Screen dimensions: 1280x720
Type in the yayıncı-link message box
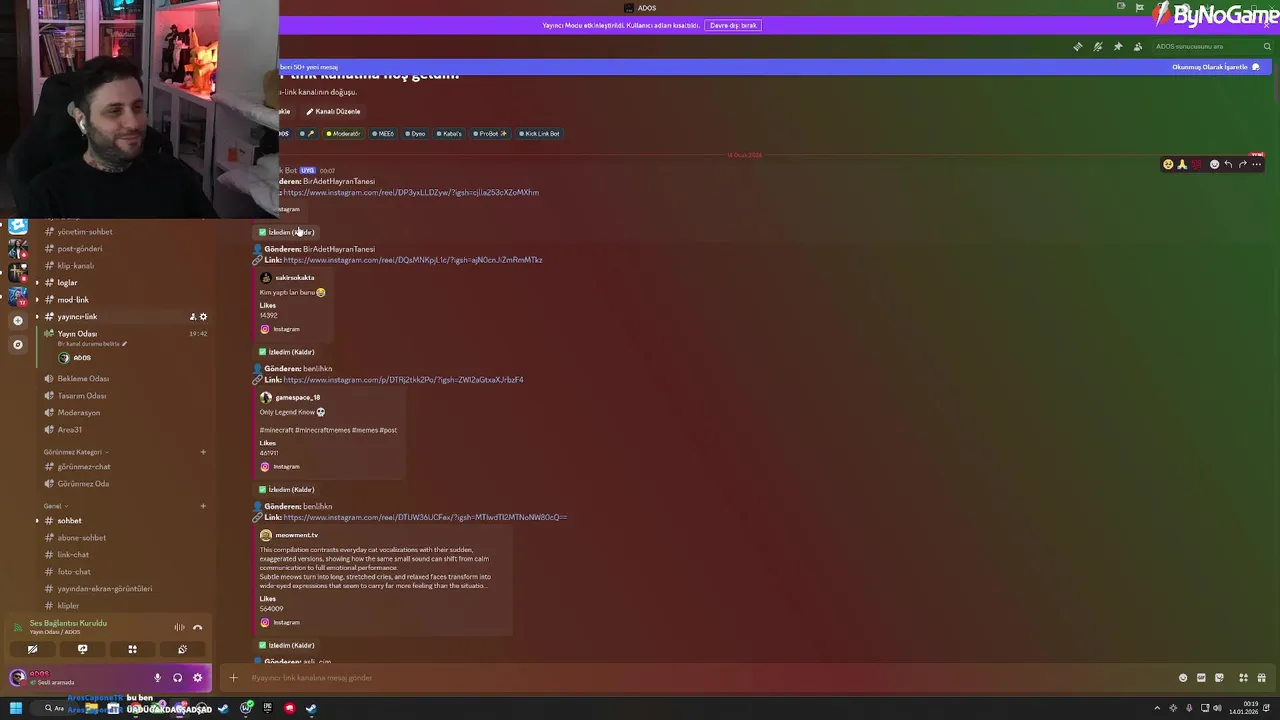click(700, 678)
